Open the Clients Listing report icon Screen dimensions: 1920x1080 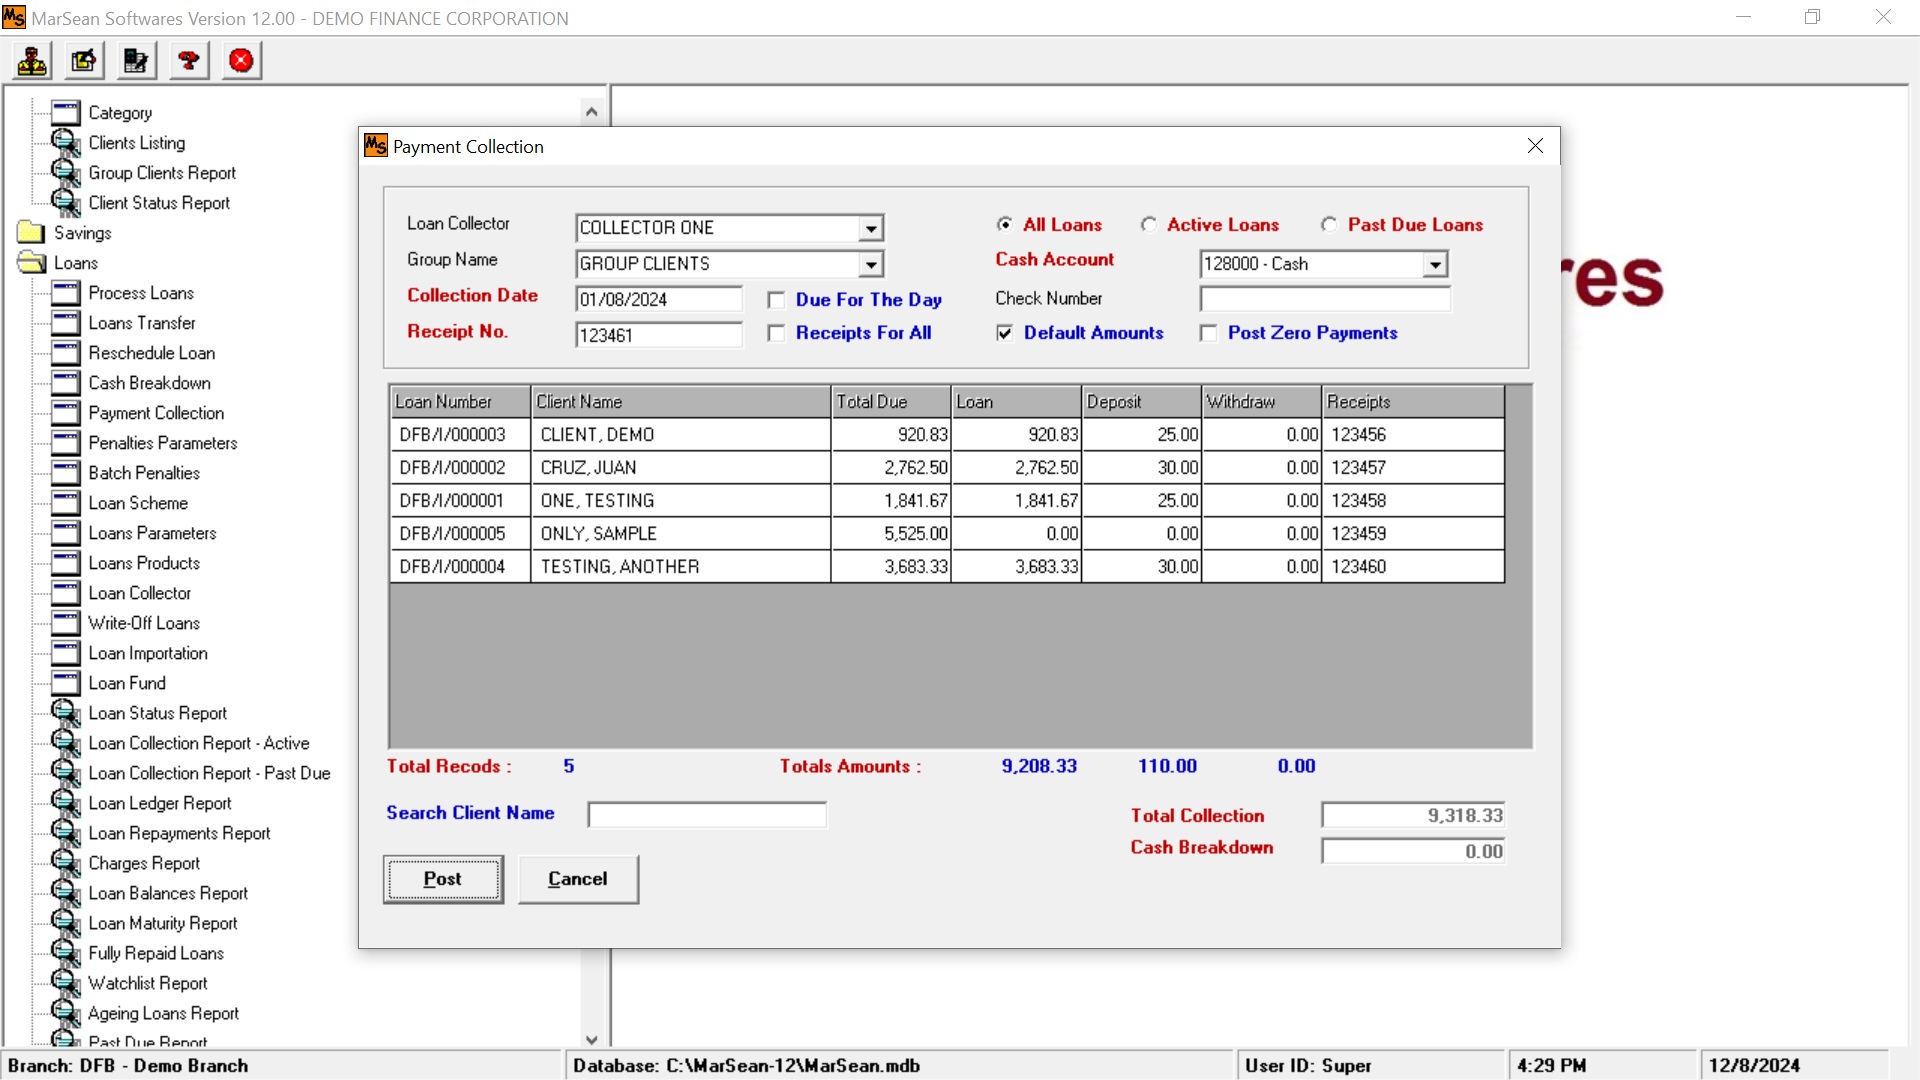pos(66,143)
